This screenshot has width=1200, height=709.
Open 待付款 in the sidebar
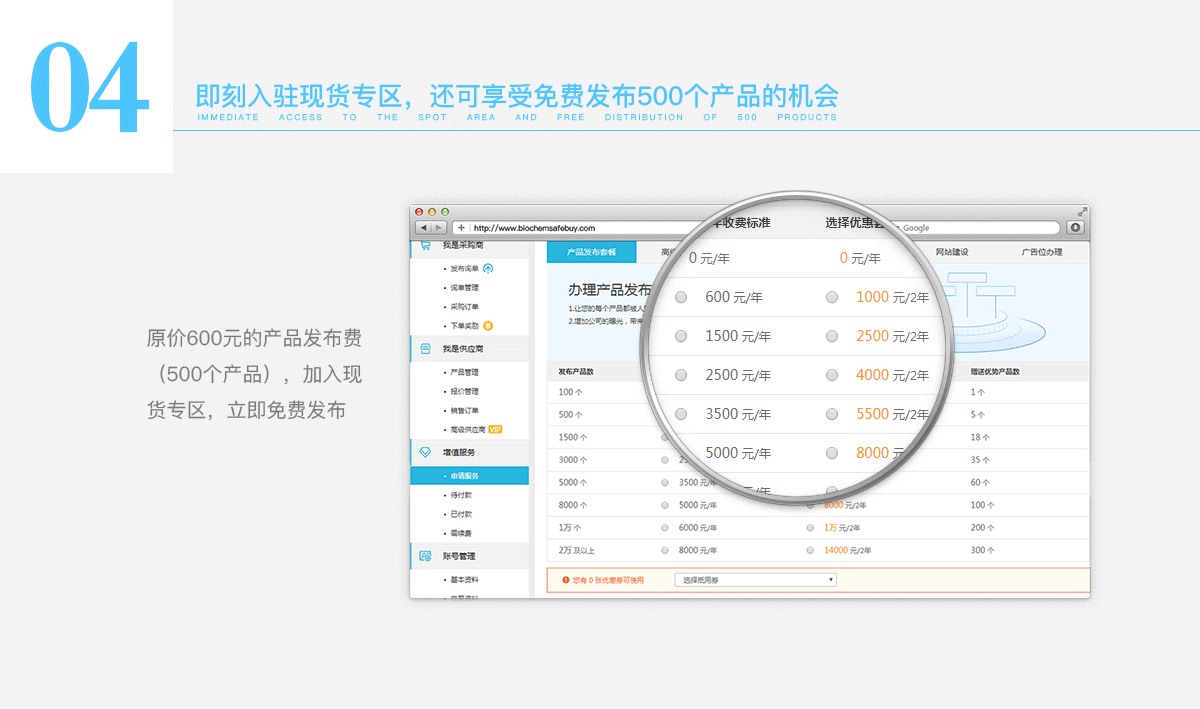coord(461,495)
